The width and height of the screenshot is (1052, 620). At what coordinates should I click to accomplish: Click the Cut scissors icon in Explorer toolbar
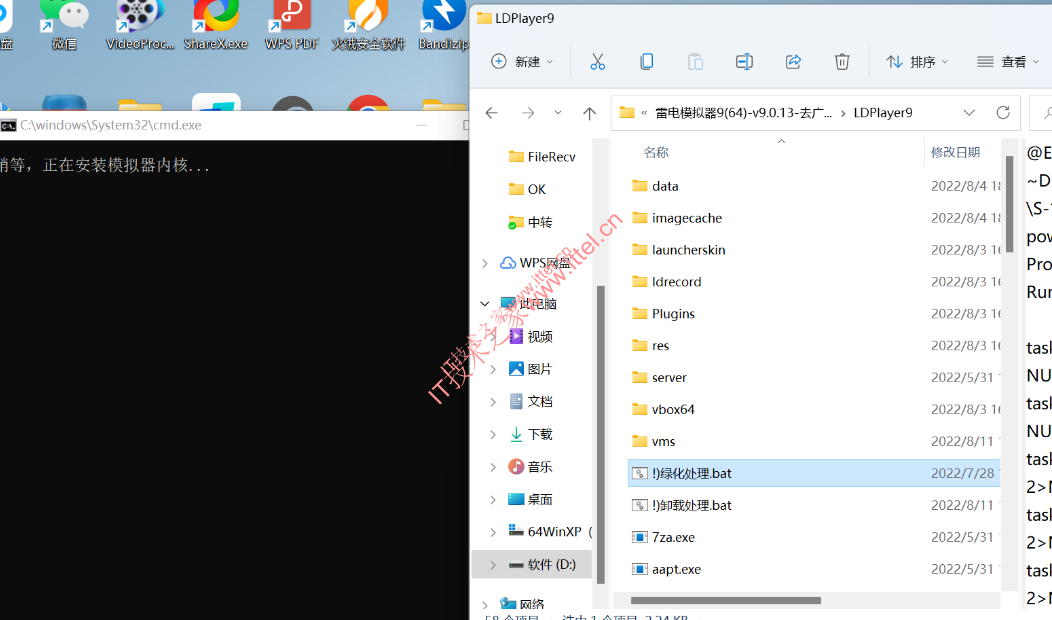click(x=597, y=62)
